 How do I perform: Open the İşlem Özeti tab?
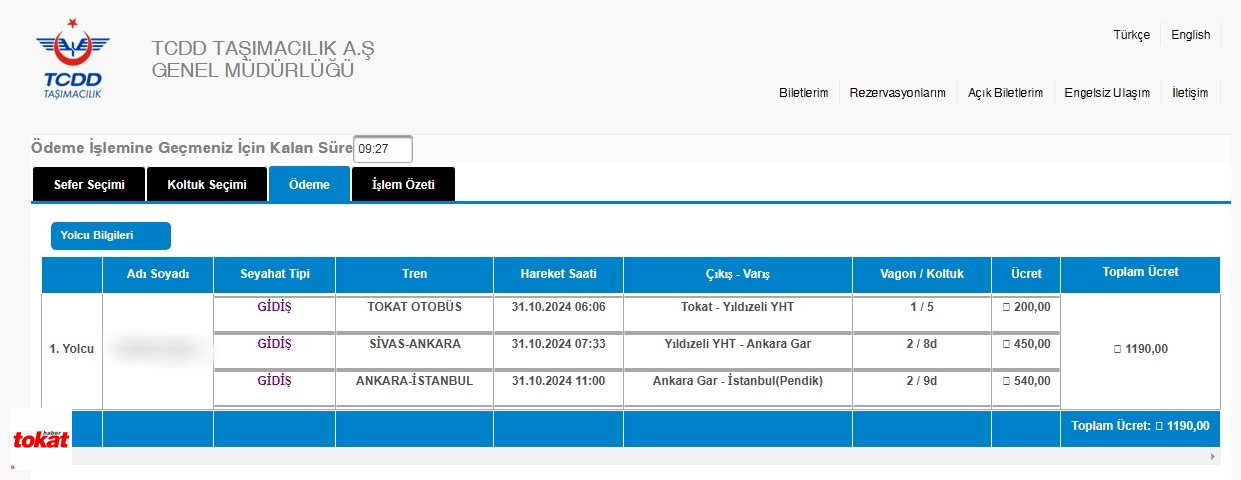tap(403, 184)
